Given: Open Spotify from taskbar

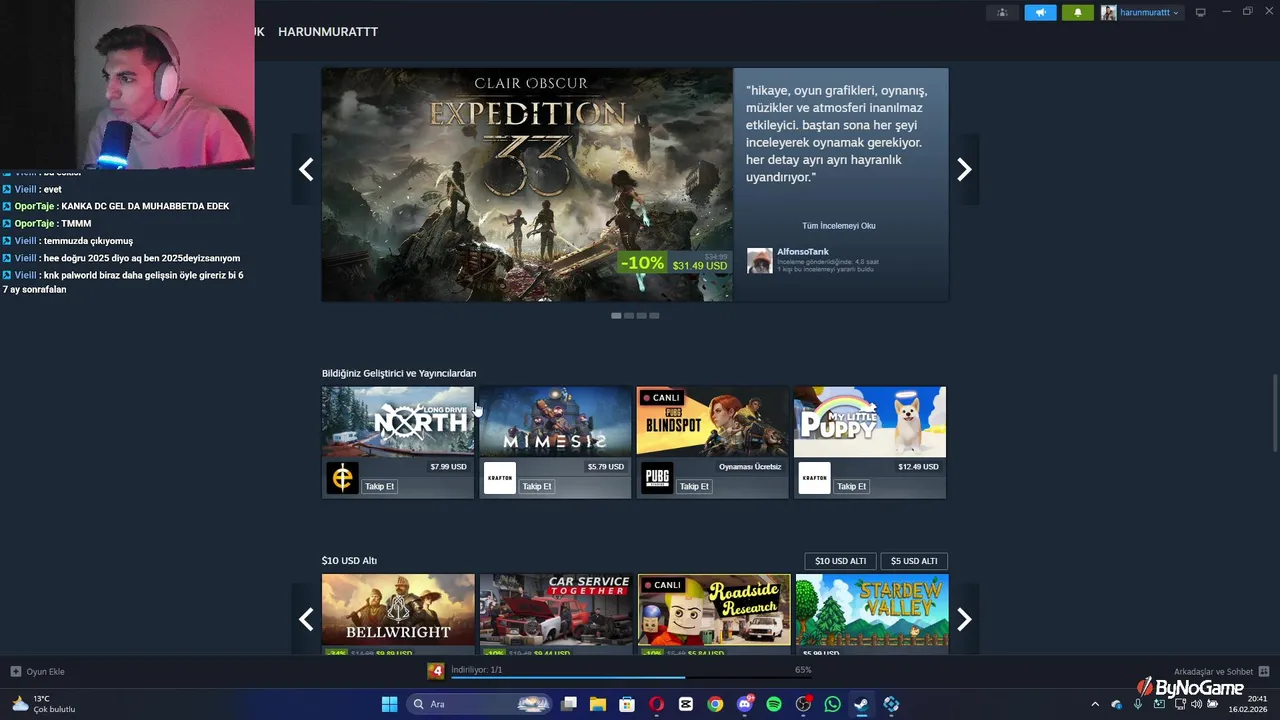Looking at the screenshot, I should click(x=774, y=704).
